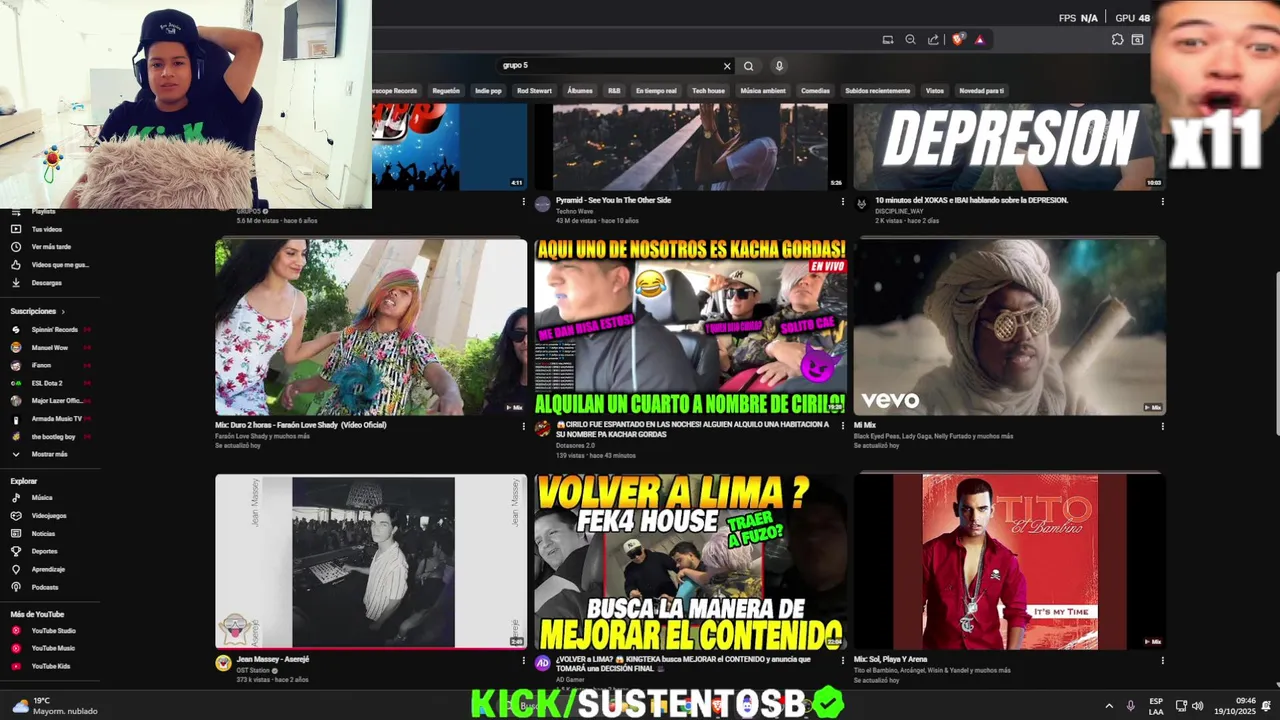
Task: Select the En tiempo real chip
Action: tap(656, 91)
